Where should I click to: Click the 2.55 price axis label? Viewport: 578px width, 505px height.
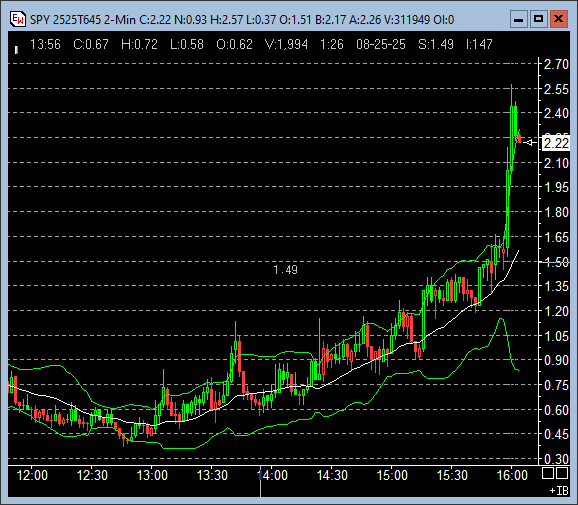pos(556,89)
